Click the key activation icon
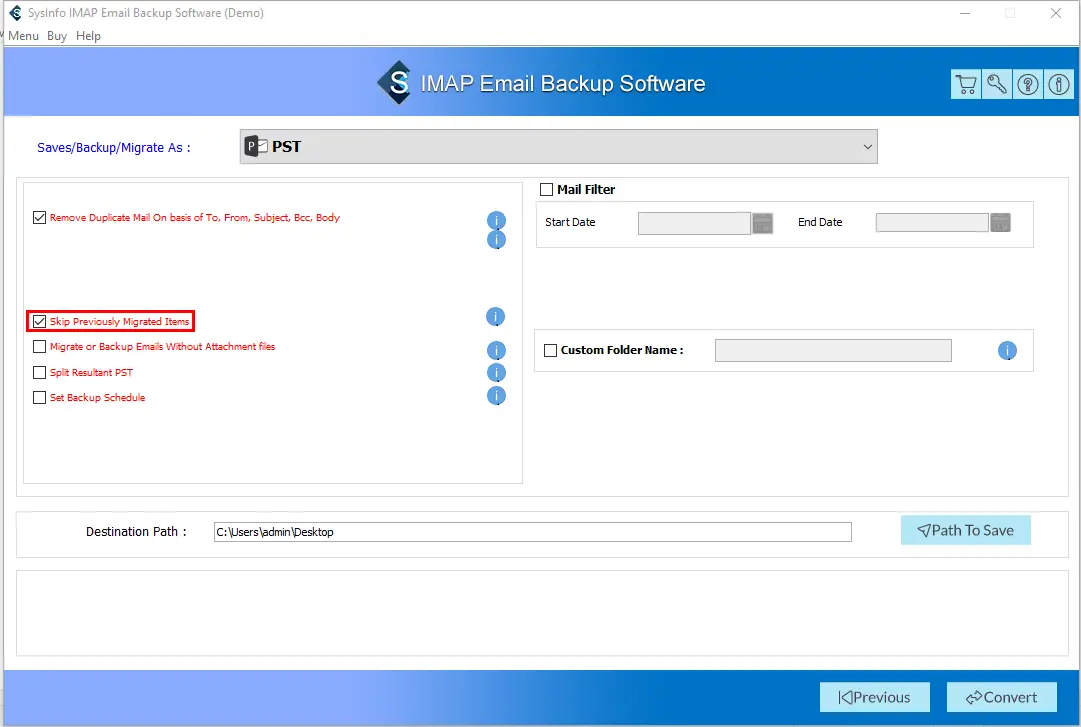This screenshot has width=1081, height=727. [997, 84]
